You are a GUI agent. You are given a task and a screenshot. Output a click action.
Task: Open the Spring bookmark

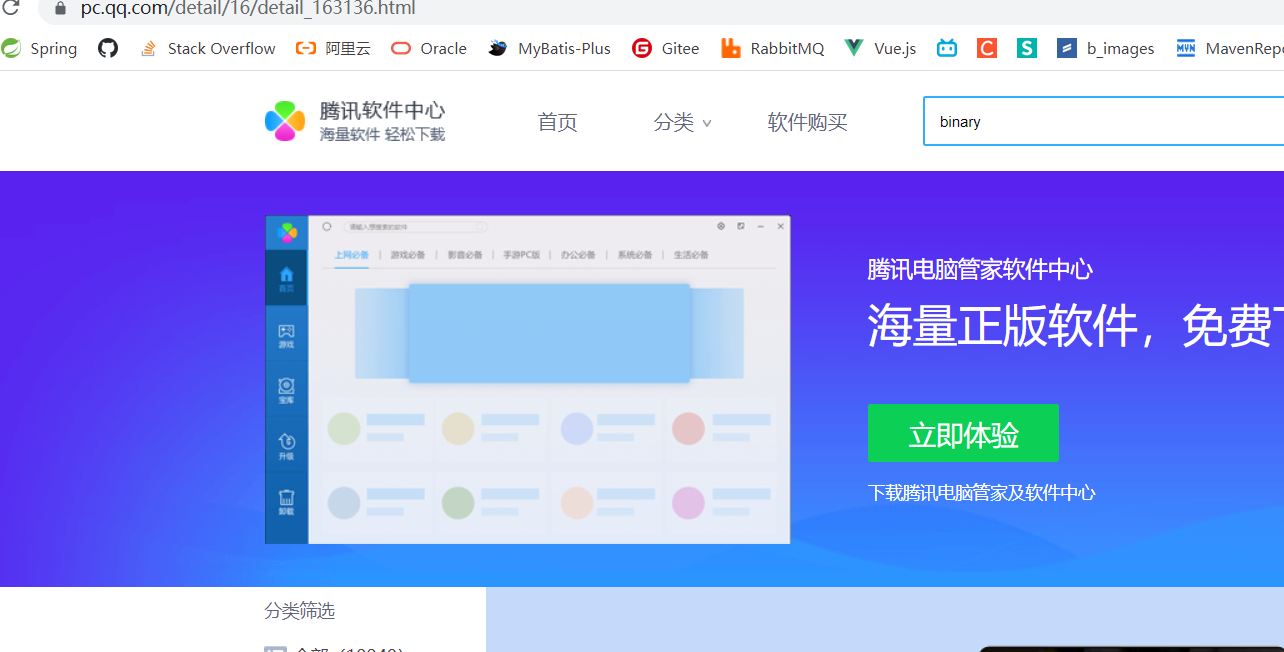(40, 48)
